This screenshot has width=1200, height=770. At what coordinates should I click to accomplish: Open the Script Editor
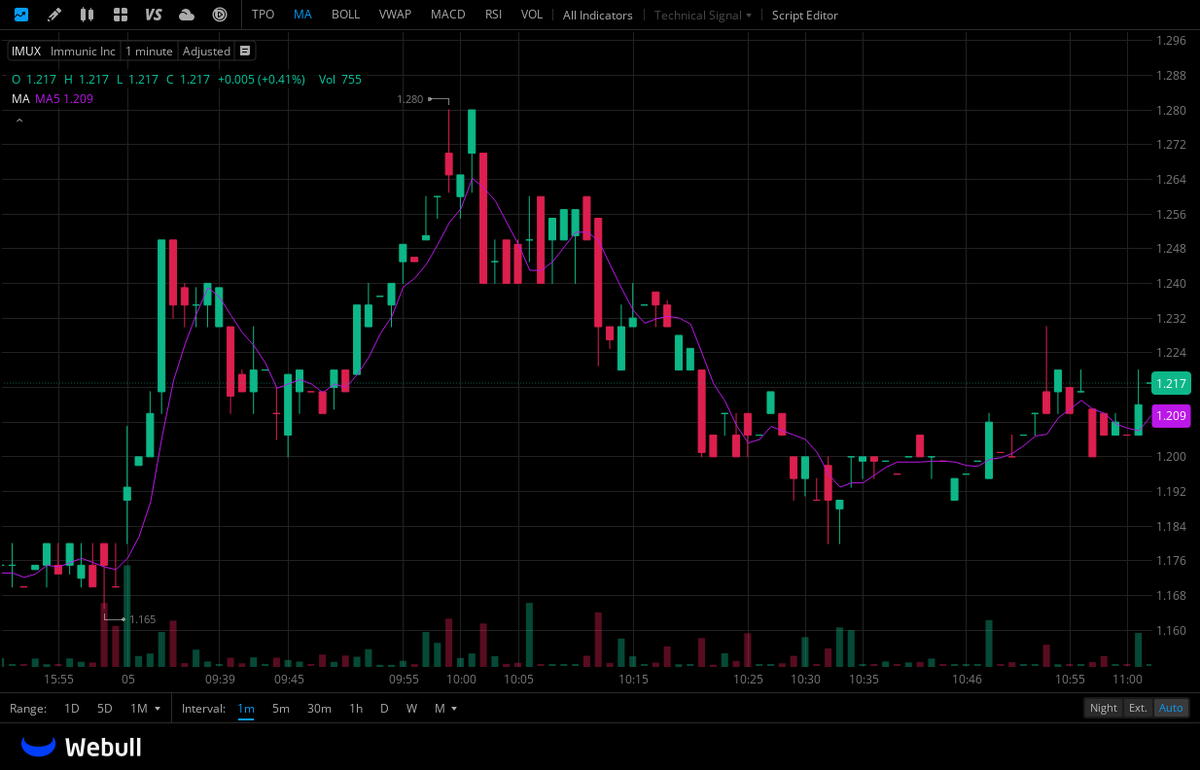click(x=805, y=15)
